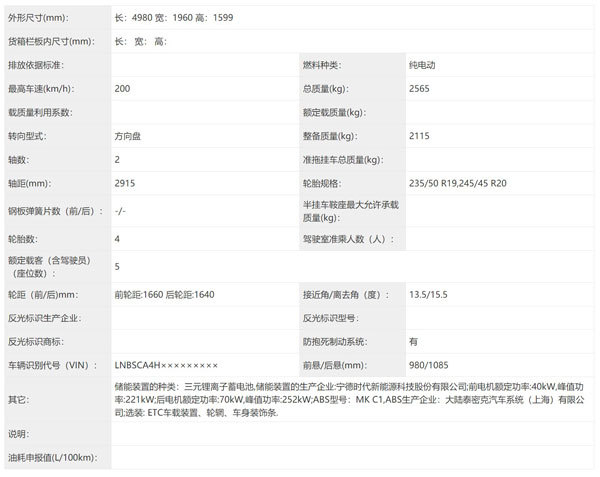The width and height of the screenshot is (600, 477).
Task: Select the 反光标识型号 label
Action: [x=331, y=318]
